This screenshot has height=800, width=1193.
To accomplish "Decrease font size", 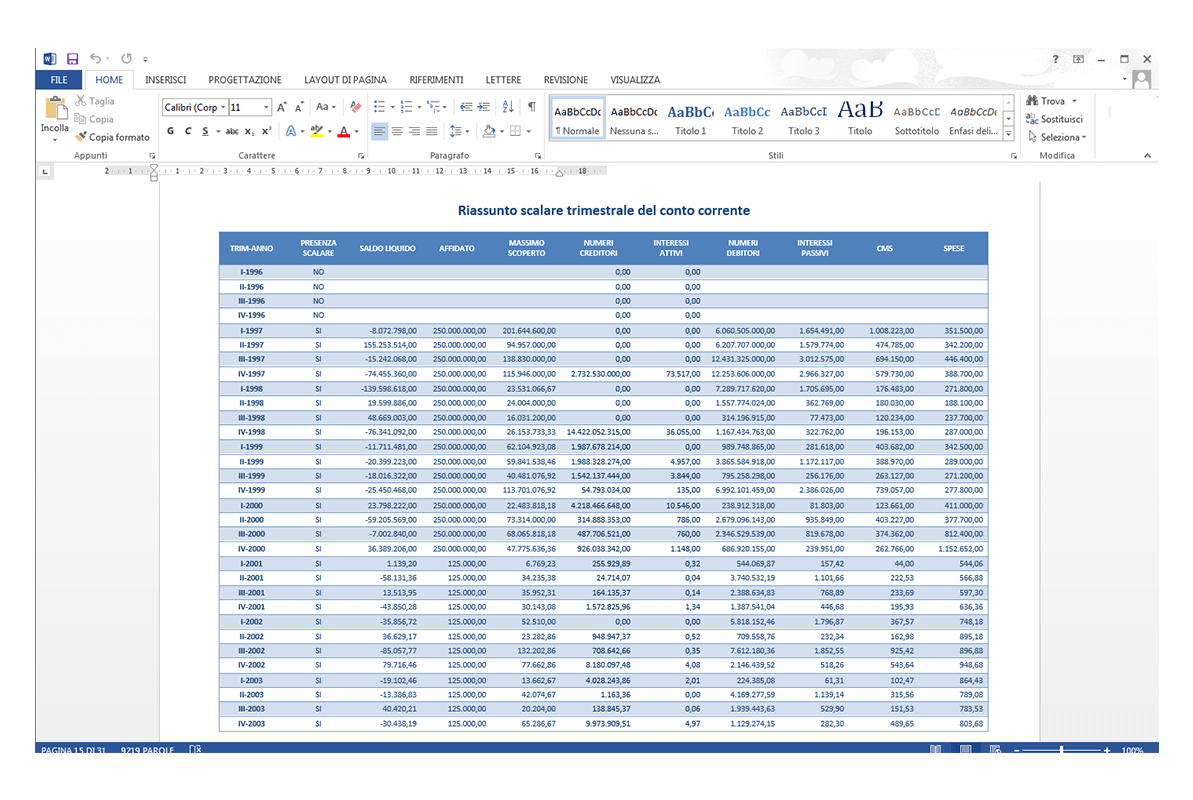I will pos(299,107).
